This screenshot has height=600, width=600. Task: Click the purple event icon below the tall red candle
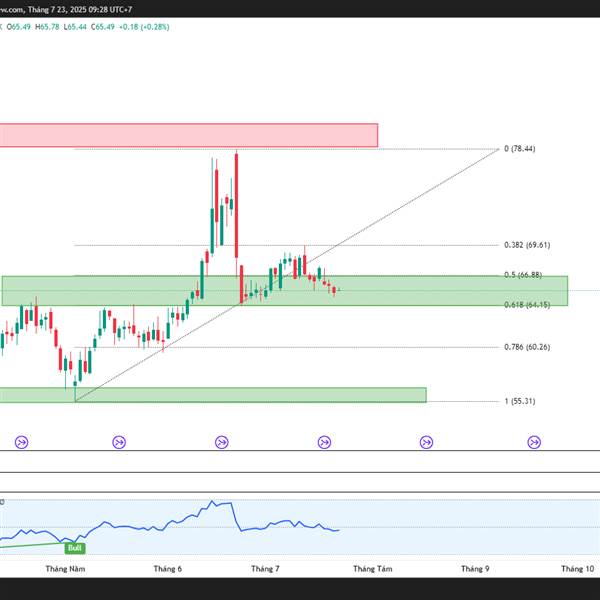point(222,442)
